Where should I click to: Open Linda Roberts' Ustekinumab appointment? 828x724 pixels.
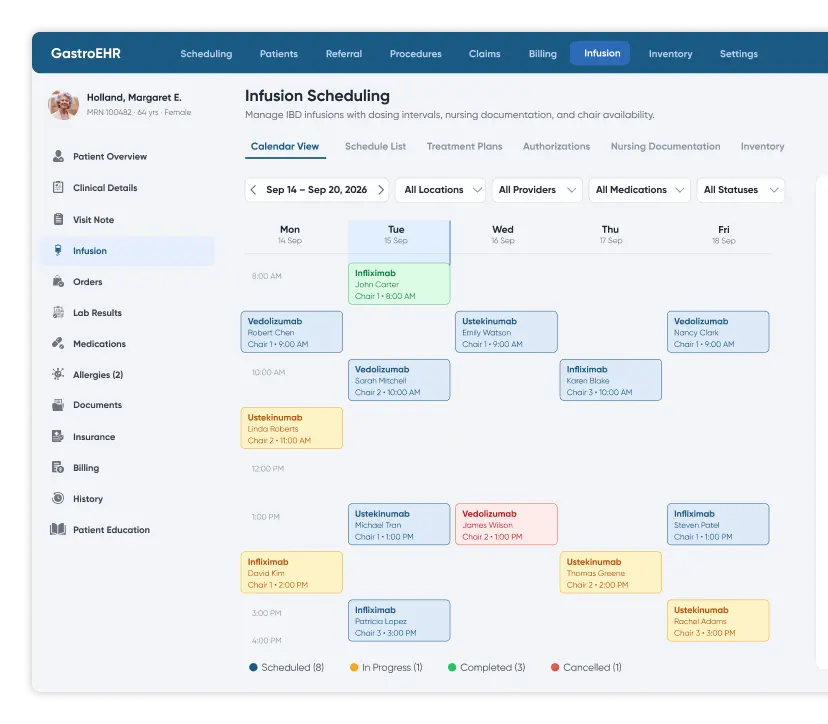click(291, 428)
